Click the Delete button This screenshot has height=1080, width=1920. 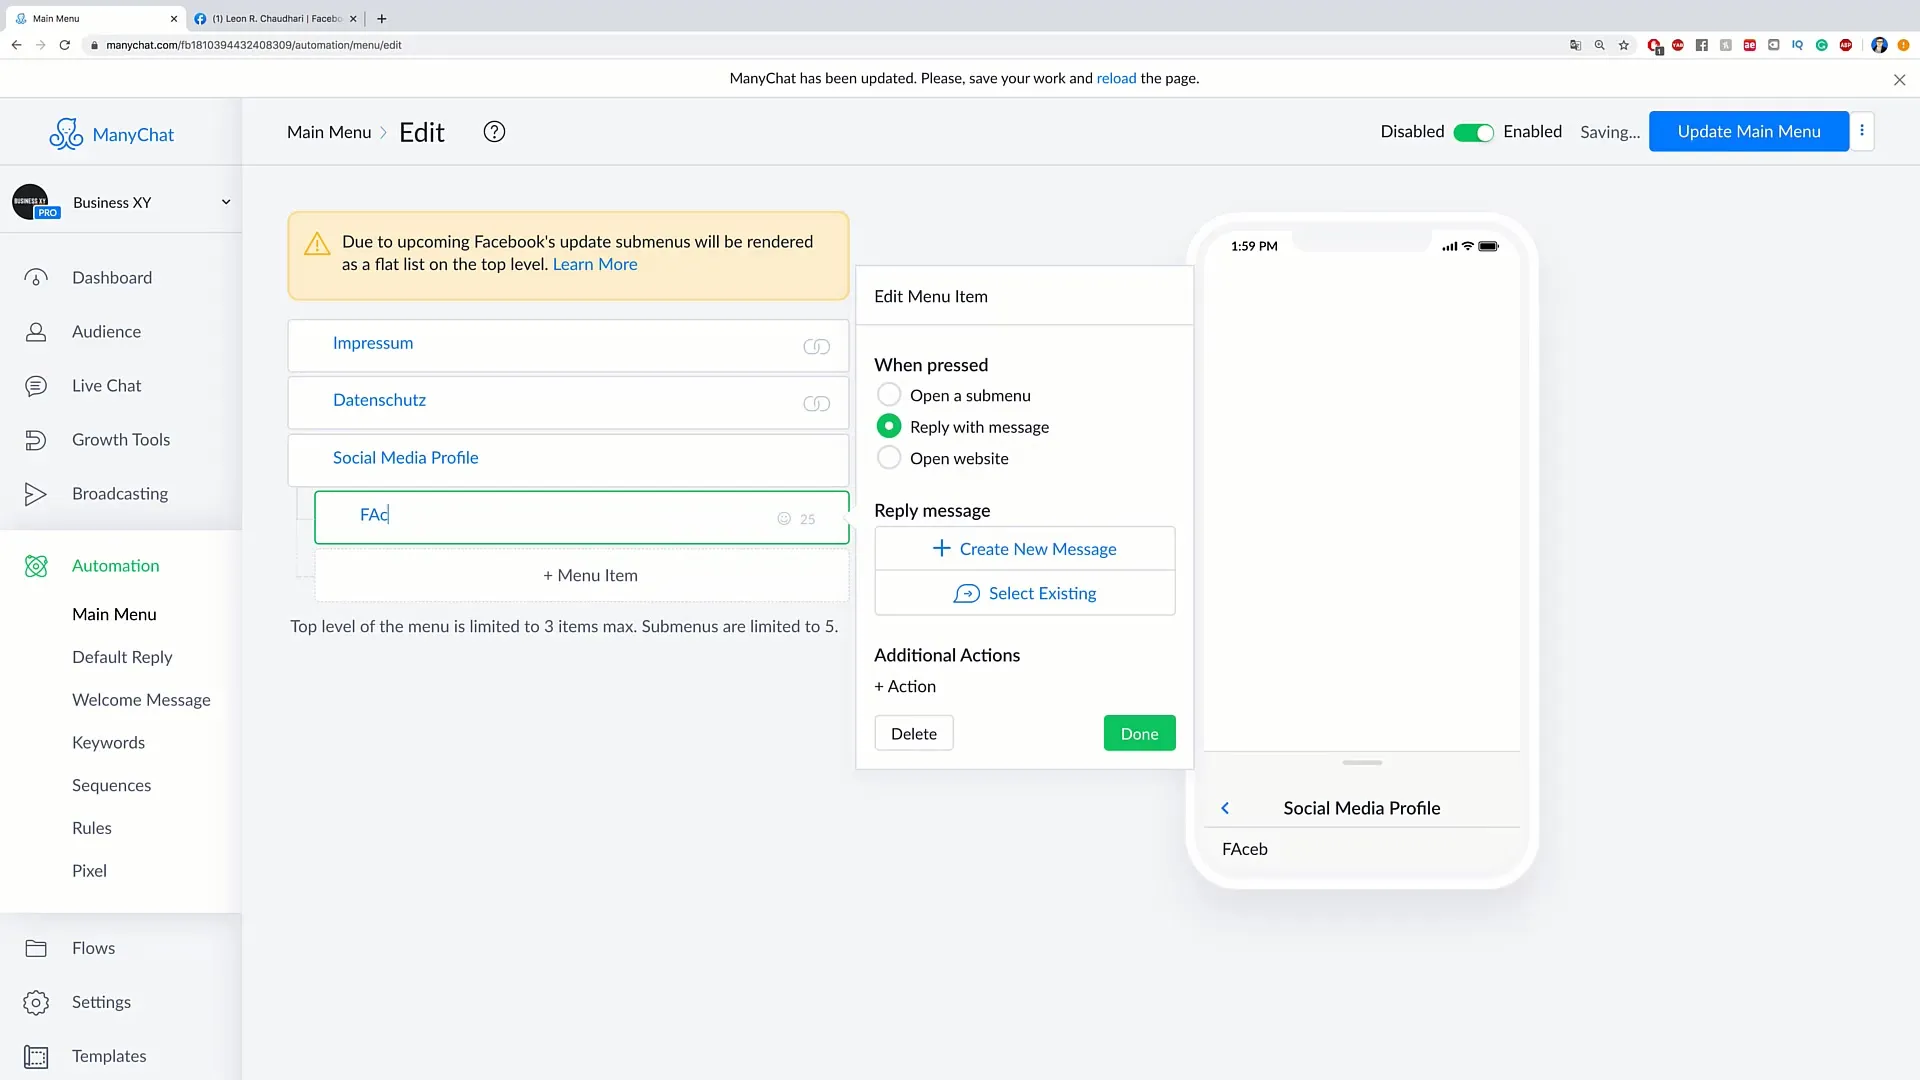[913, 733]
